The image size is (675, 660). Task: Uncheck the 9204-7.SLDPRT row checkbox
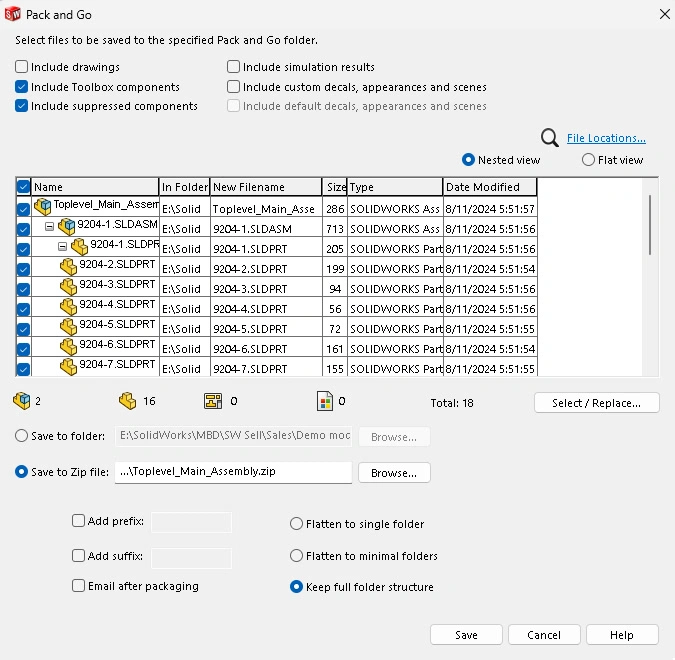tap(23, 369)
